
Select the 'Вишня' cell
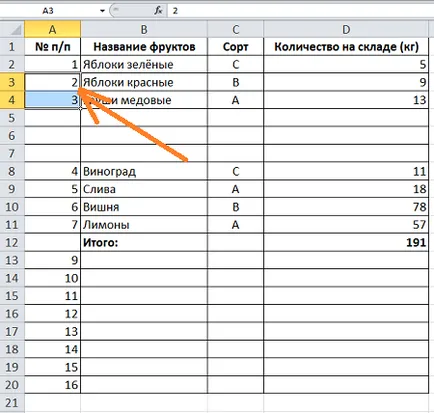(144, 207)
